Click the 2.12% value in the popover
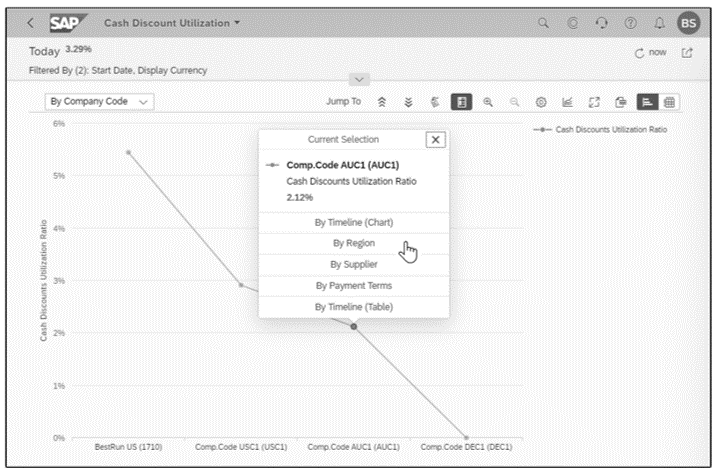 click(x=300, y=197)
